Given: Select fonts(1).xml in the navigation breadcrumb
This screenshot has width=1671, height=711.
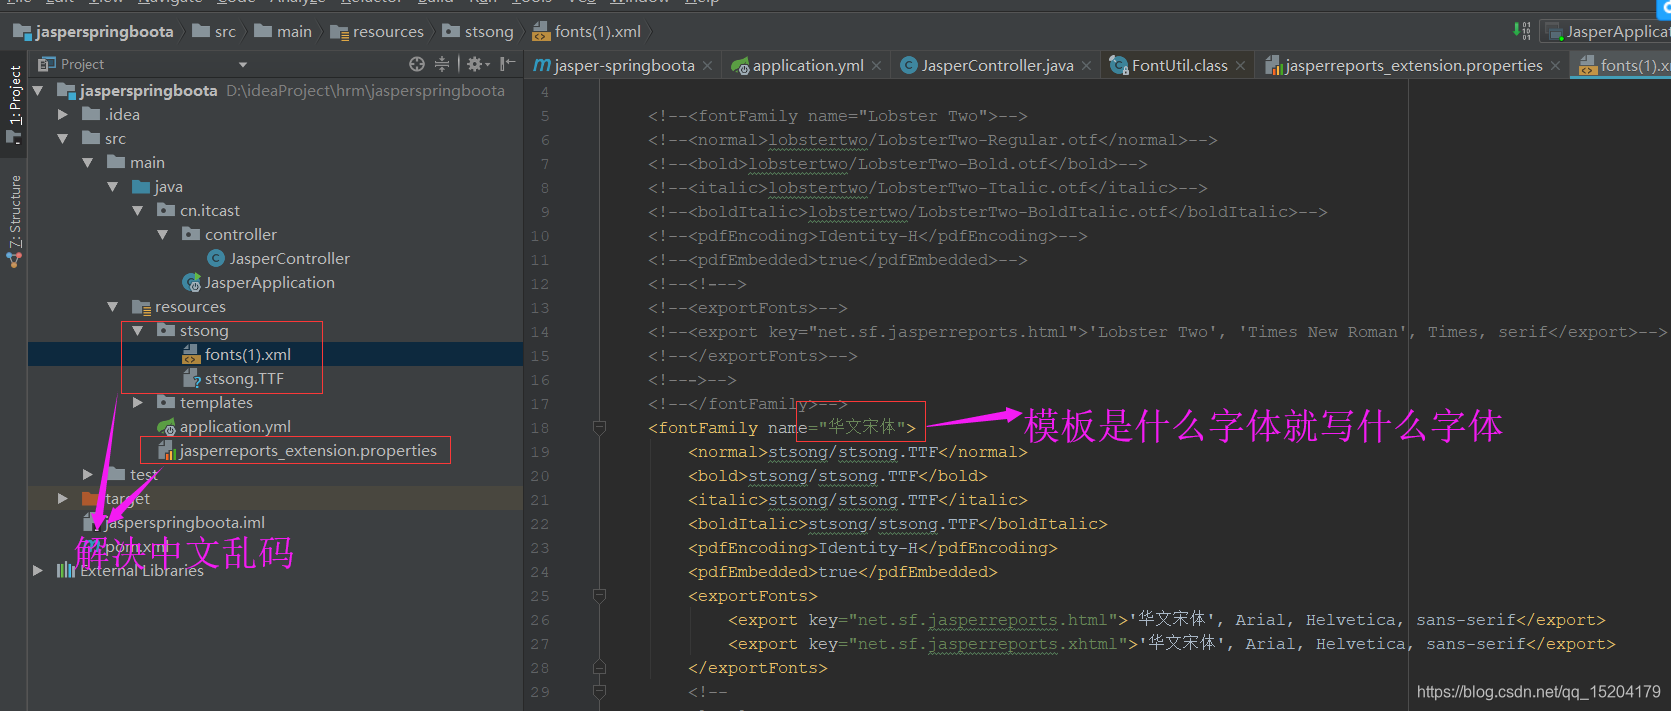Looking at the screenshot, I should pos(587,32).
